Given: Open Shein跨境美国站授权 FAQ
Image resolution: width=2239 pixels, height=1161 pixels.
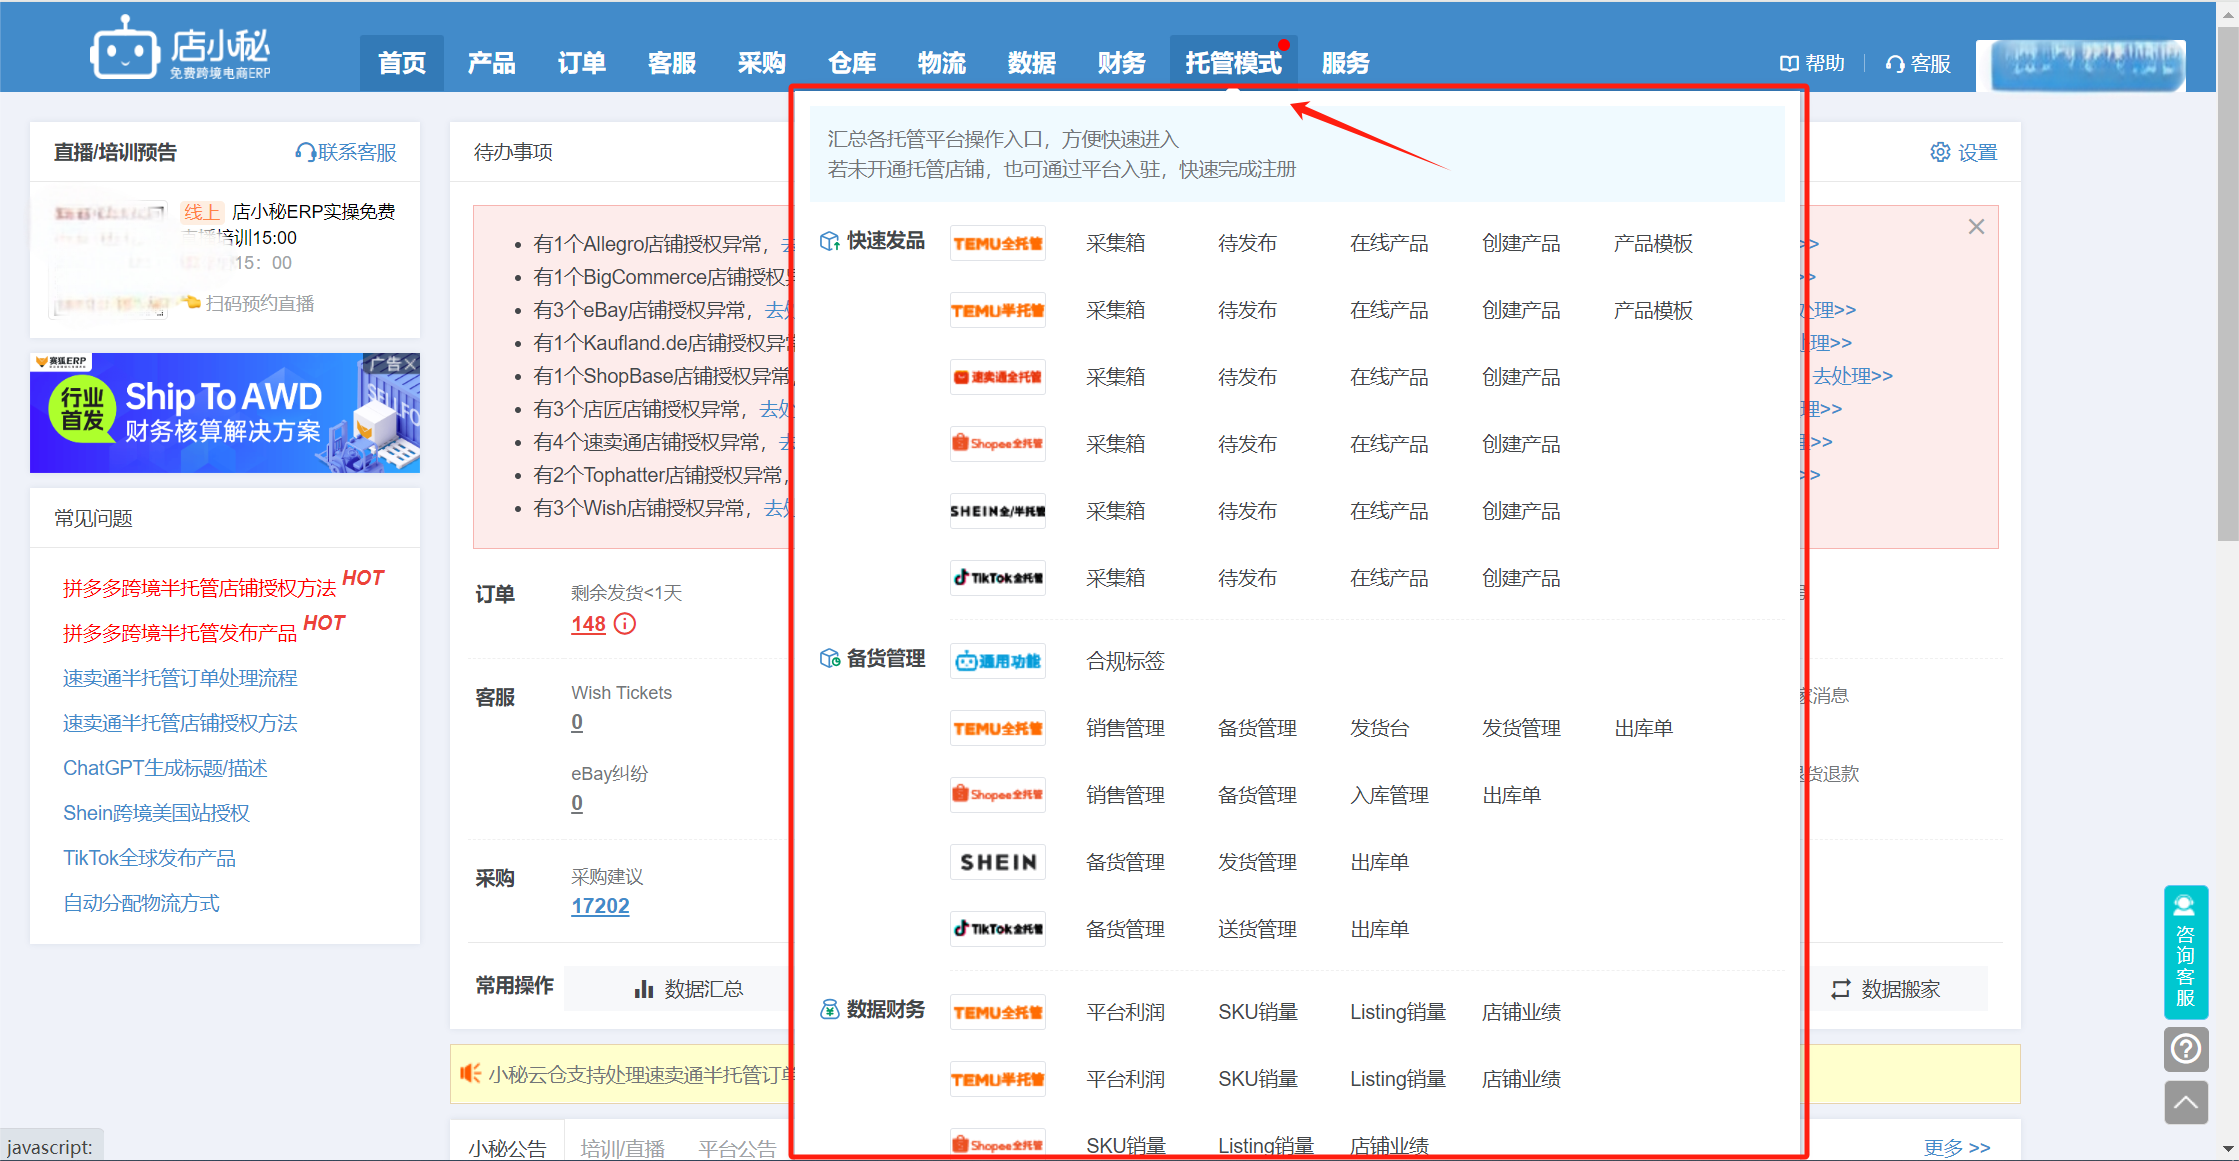Looking at the screenshot, I should (x=157, y=813).
